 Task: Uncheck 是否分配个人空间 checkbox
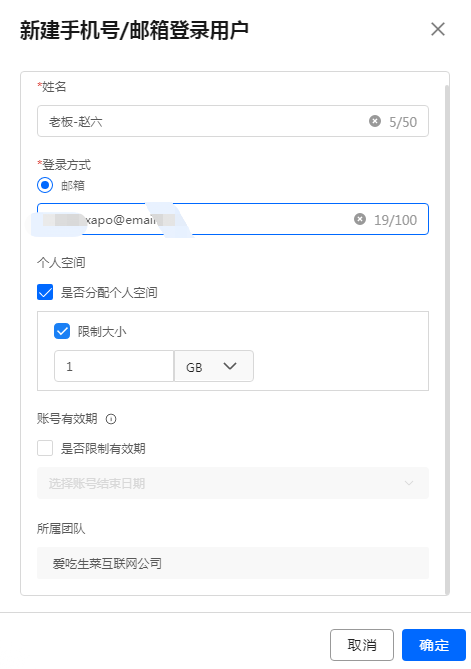pos(45,292)
